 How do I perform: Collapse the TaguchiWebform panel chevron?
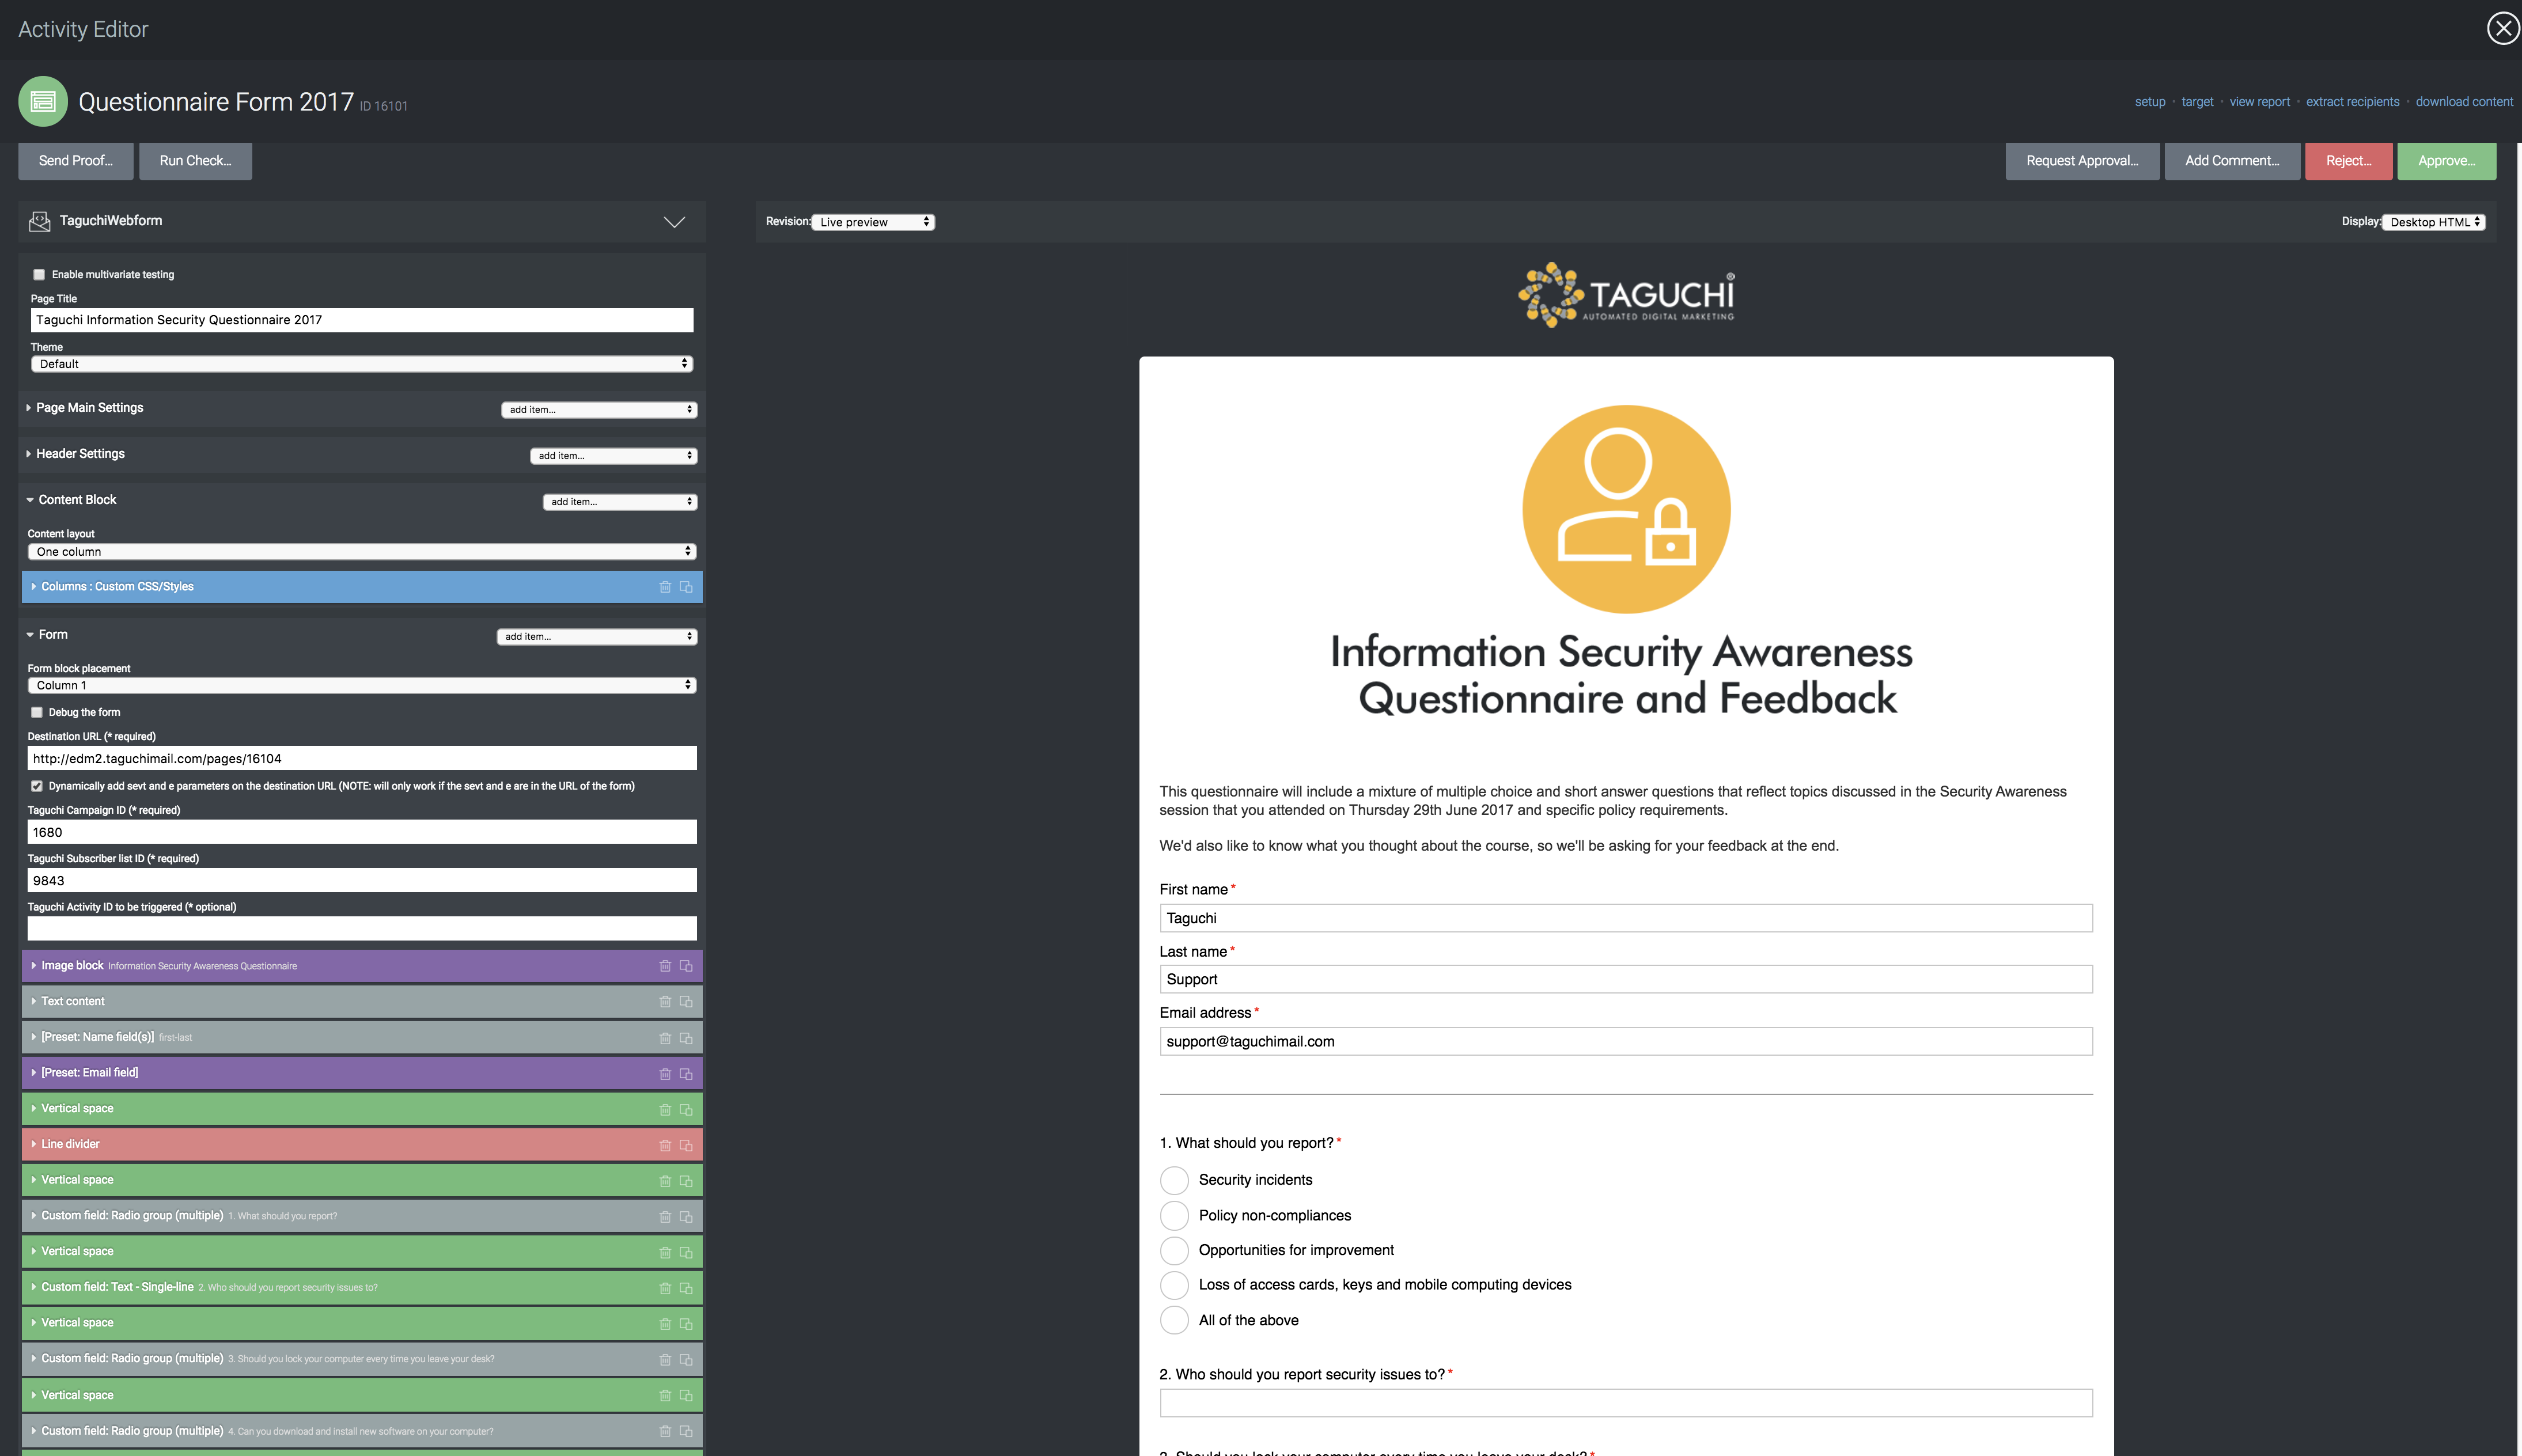click(x=675, y=222)
